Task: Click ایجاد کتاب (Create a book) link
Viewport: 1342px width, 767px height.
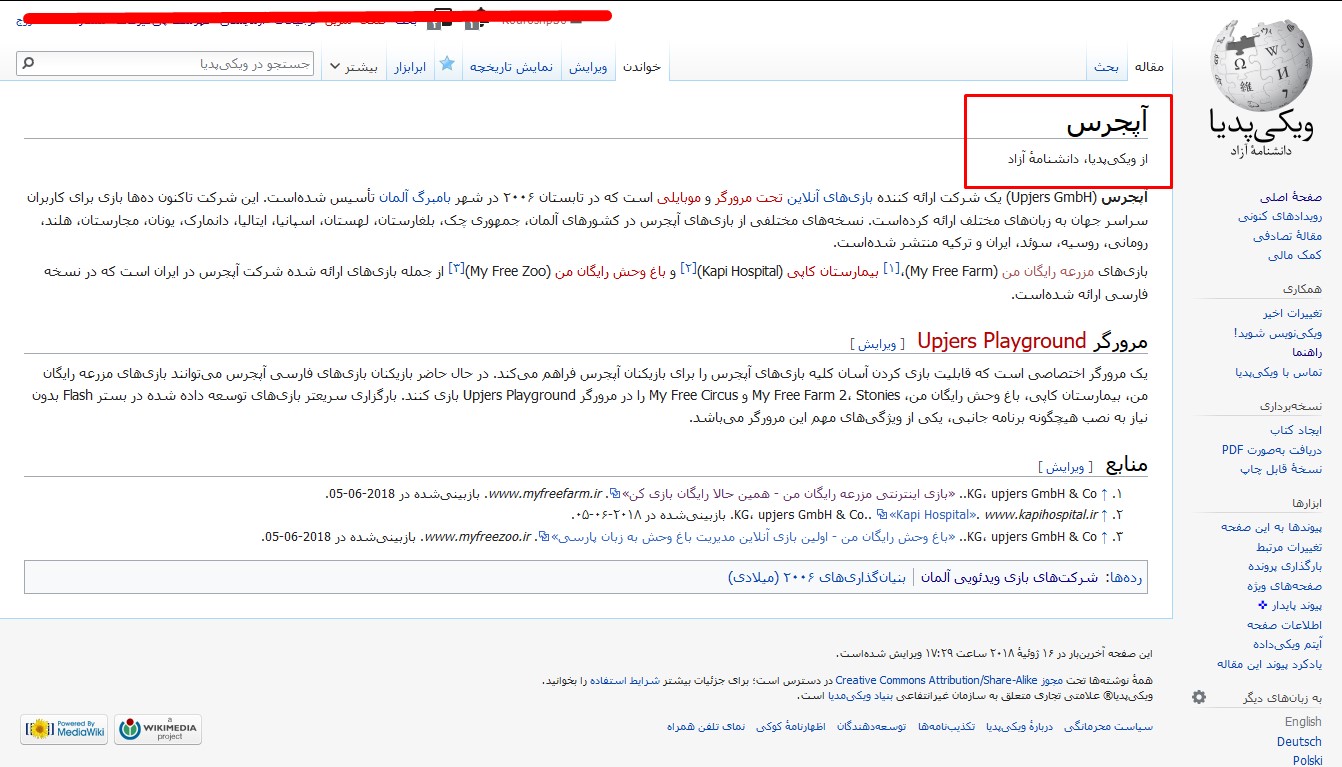Action: coord(1296,430)
